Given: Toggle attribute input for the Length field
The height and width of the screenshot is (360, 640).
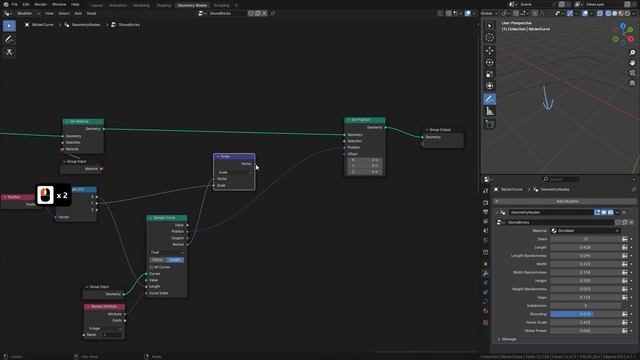Looking at the screenshot, I should 624,247.
